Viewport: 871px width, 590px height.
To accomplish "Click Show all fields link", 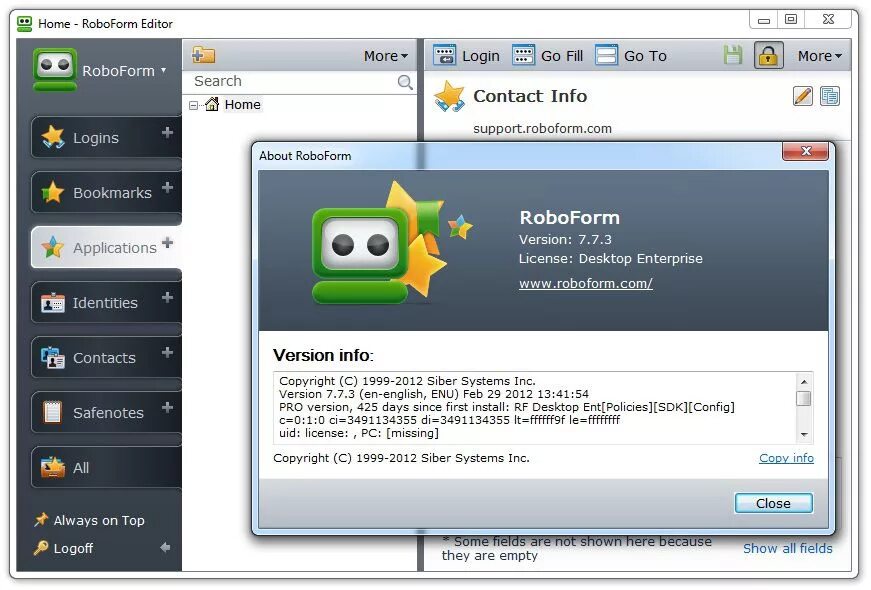I will pos(788,548).
